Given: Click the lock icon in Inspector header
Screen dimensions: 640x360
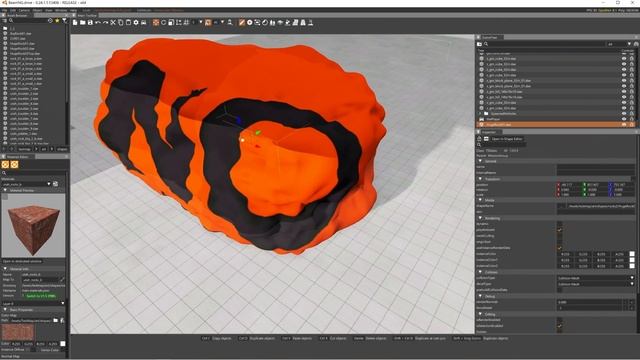Looking at the screenshot, I should tap(480, 139).
